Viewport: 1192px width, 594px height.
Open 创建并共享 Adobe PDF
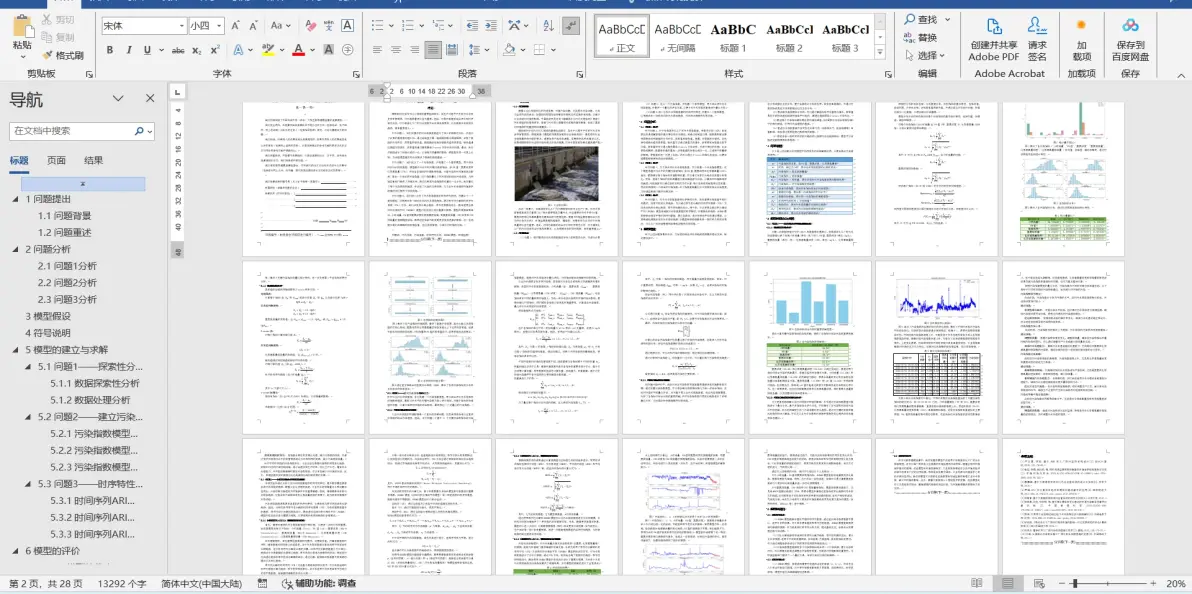pos(994,40)
